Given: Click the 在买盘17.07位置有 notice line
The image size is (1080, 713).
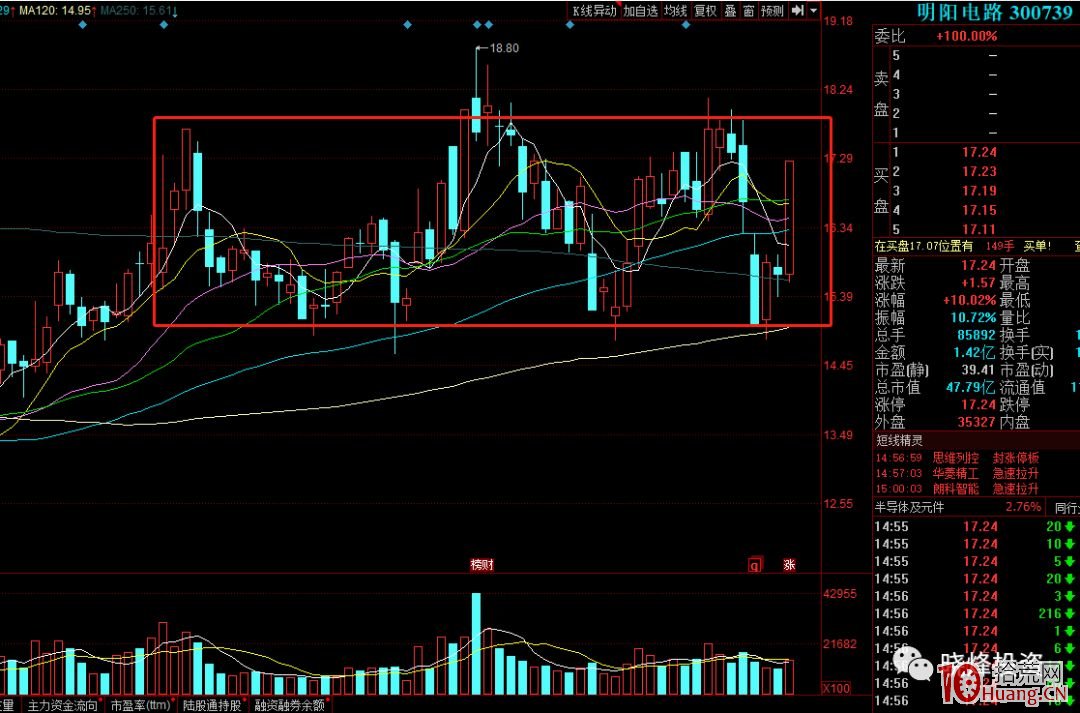Looking at the screenshot, I should tap(924, 246).
